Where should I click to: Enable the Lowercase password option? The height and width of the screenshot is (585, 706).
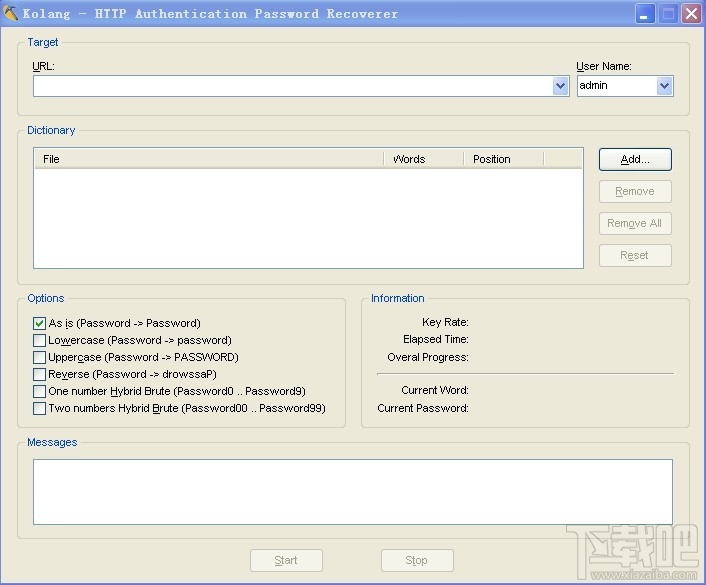click(39, 340)
